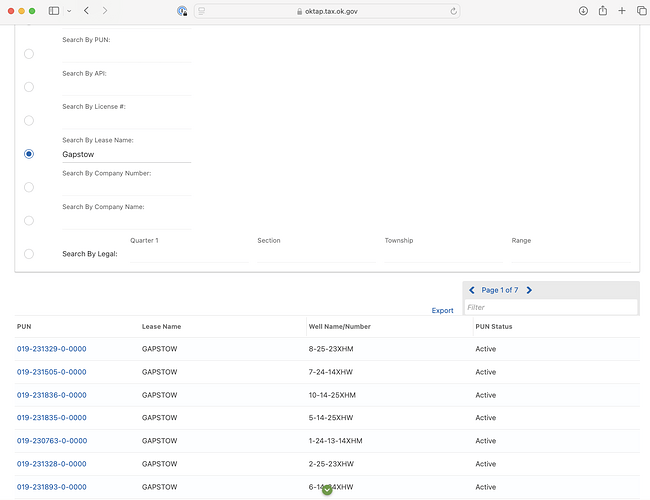
Task: Click the privacy shield icon in the toolbar
Action: 182,10
